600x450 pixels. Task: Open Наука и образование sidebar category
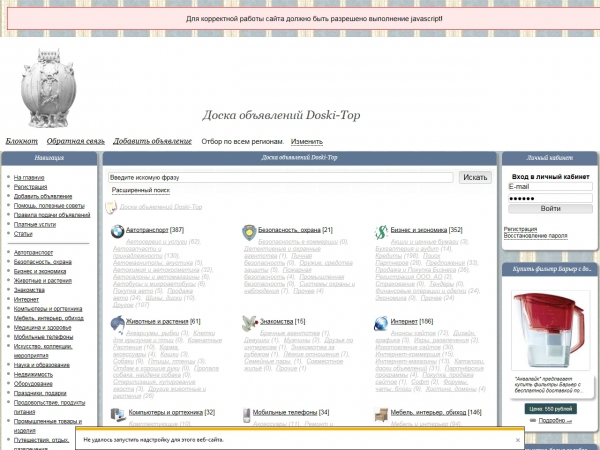pyautogui.click(x=42, y=365)
